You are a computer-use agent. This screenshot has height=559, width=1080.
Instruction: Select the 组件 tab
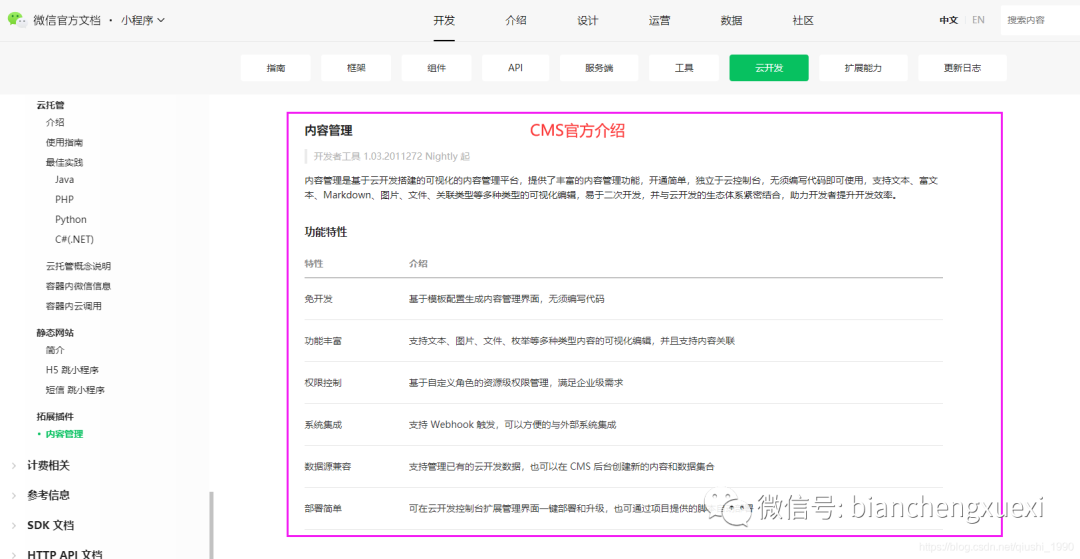437,68
